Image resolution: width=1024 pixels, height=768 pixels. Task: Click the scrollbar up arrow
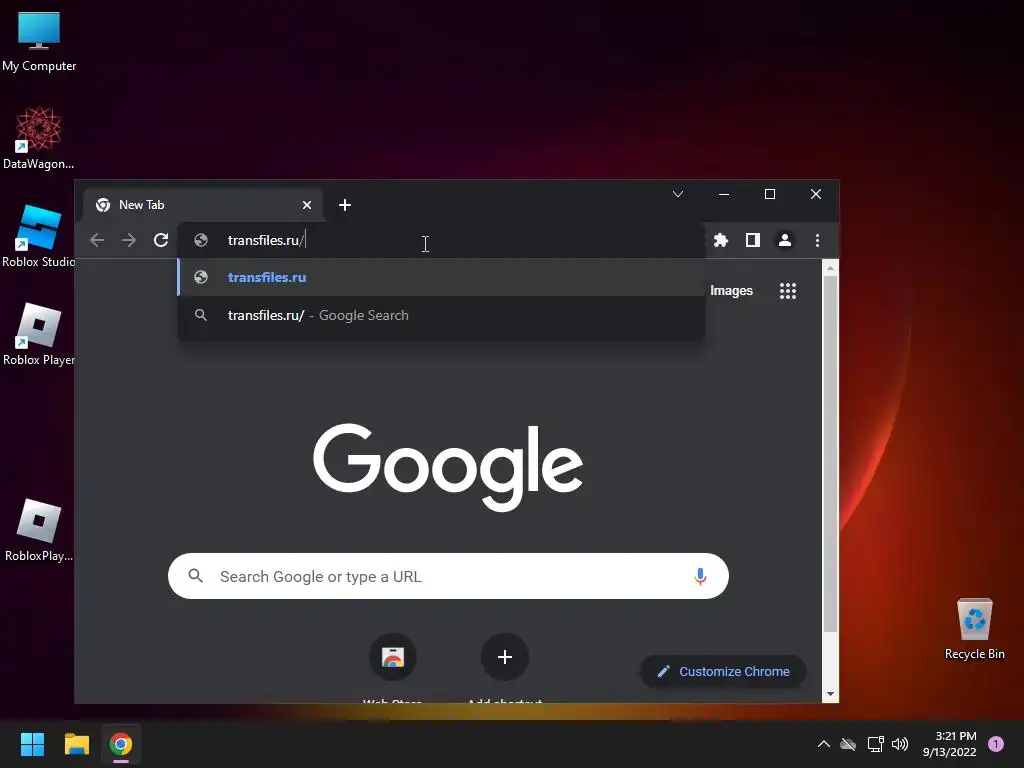point(830,268)
